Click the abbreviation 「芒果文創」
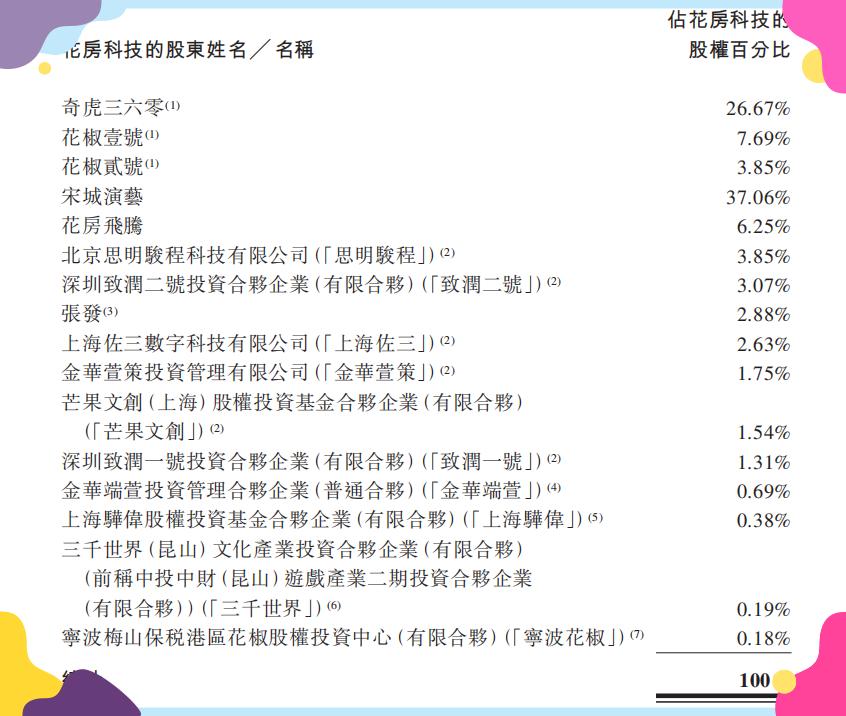 [145, 431]
